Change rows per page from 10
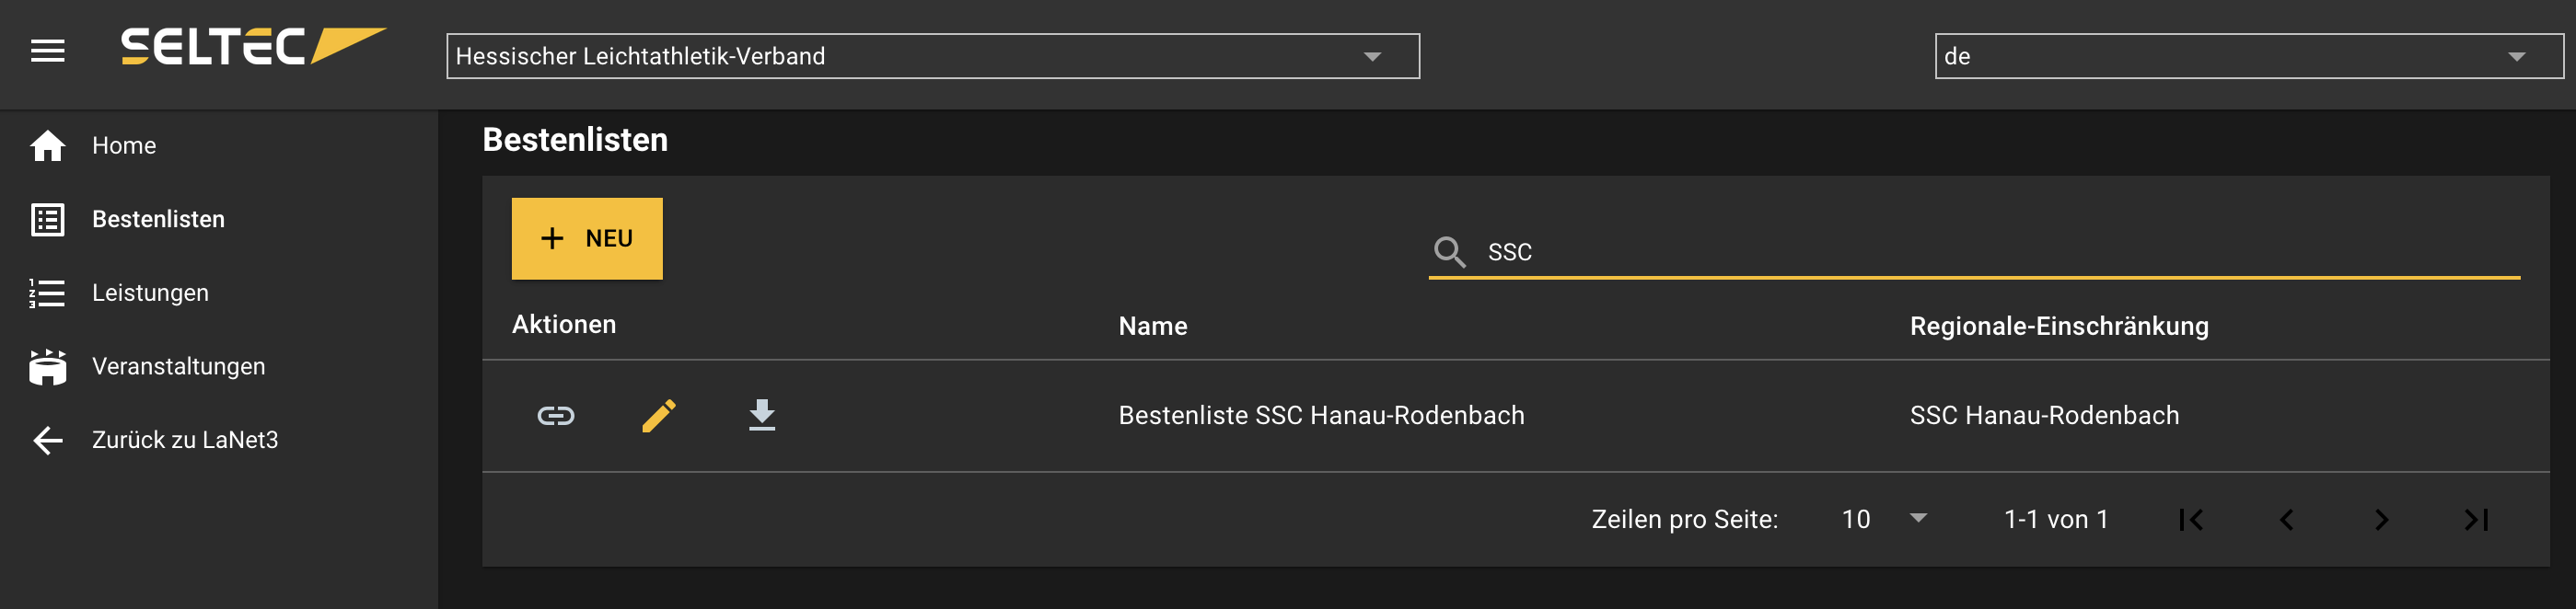This screenshot has height=609, width=2576. (x=1884, y=519)
